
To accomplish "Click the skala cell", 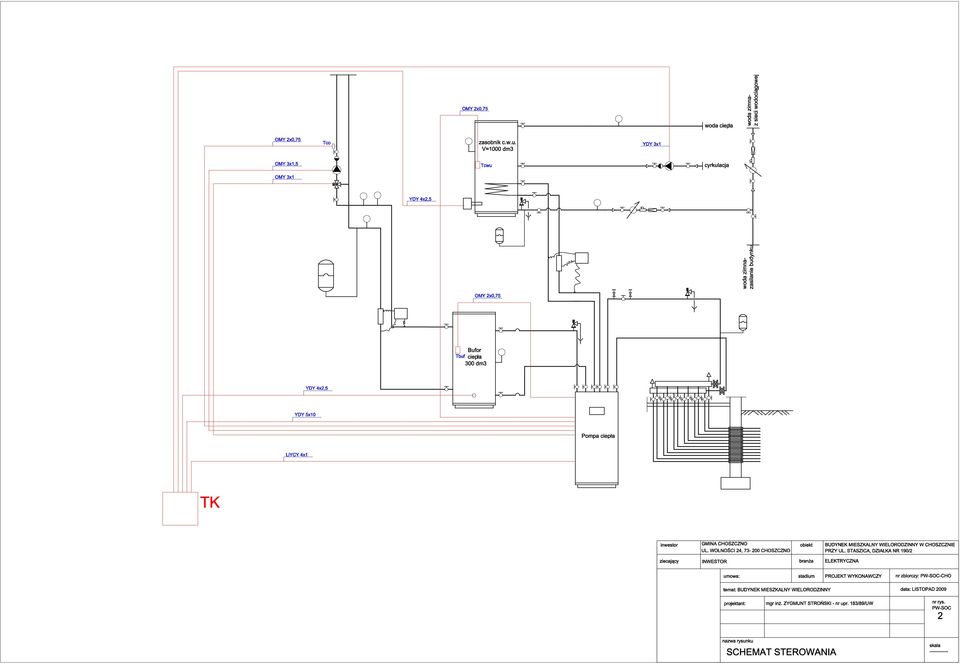I will (940, 648).
